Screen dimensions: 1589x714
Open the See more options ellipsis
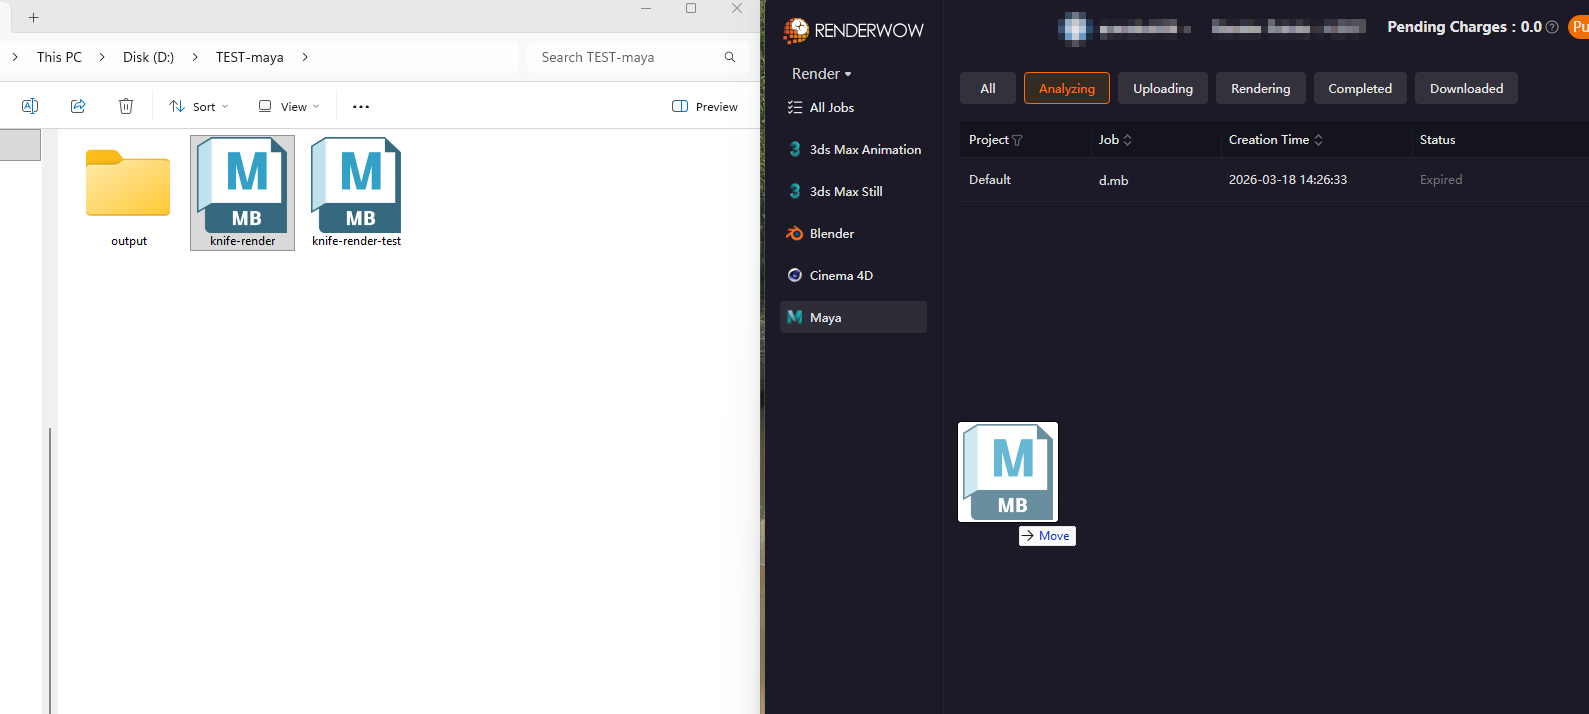(x=361, y=106)
